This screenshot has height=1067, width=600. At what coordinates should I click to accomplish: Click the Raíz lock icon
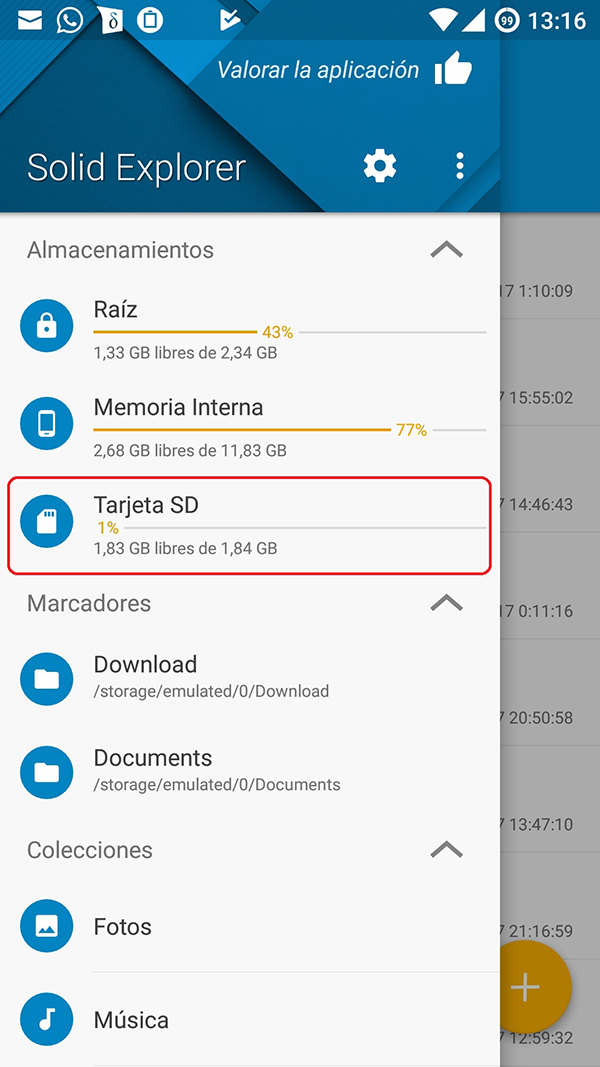tap(47, 326)
